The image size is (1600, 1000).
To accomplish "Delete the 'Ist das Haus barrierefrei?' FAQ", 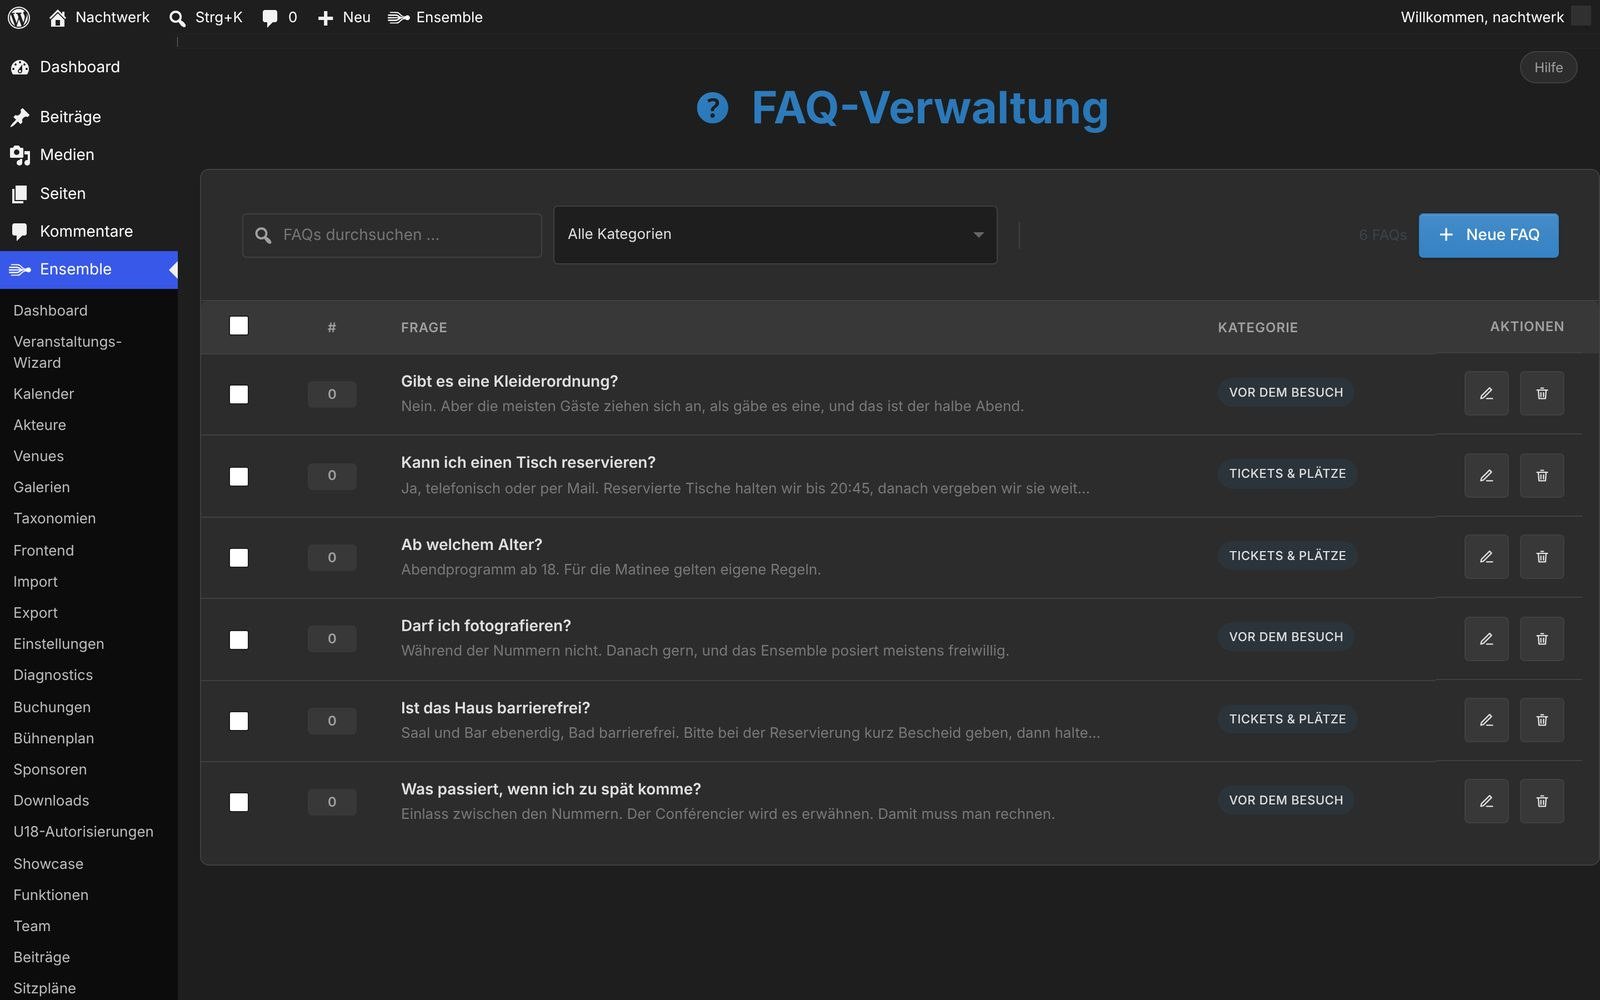I will pos(1542,720).
